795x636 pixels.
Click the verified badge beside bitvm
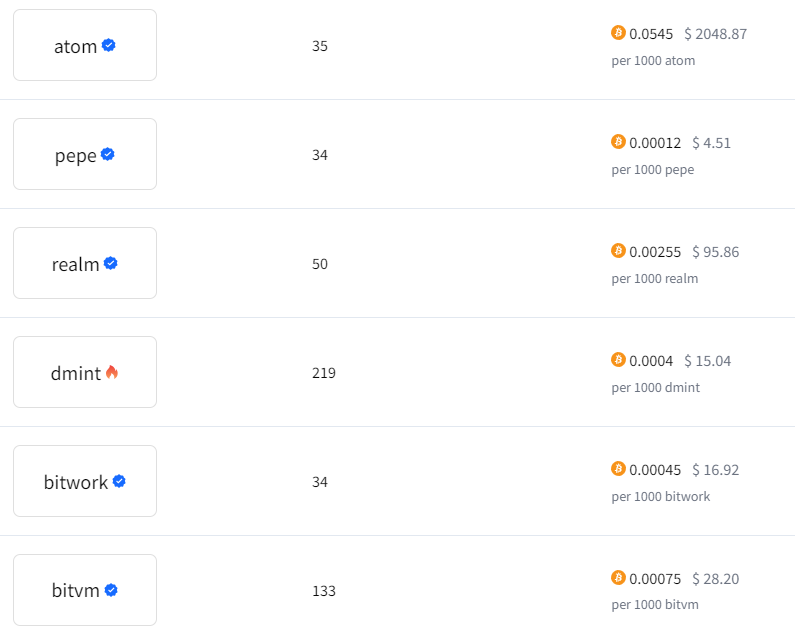111,590
